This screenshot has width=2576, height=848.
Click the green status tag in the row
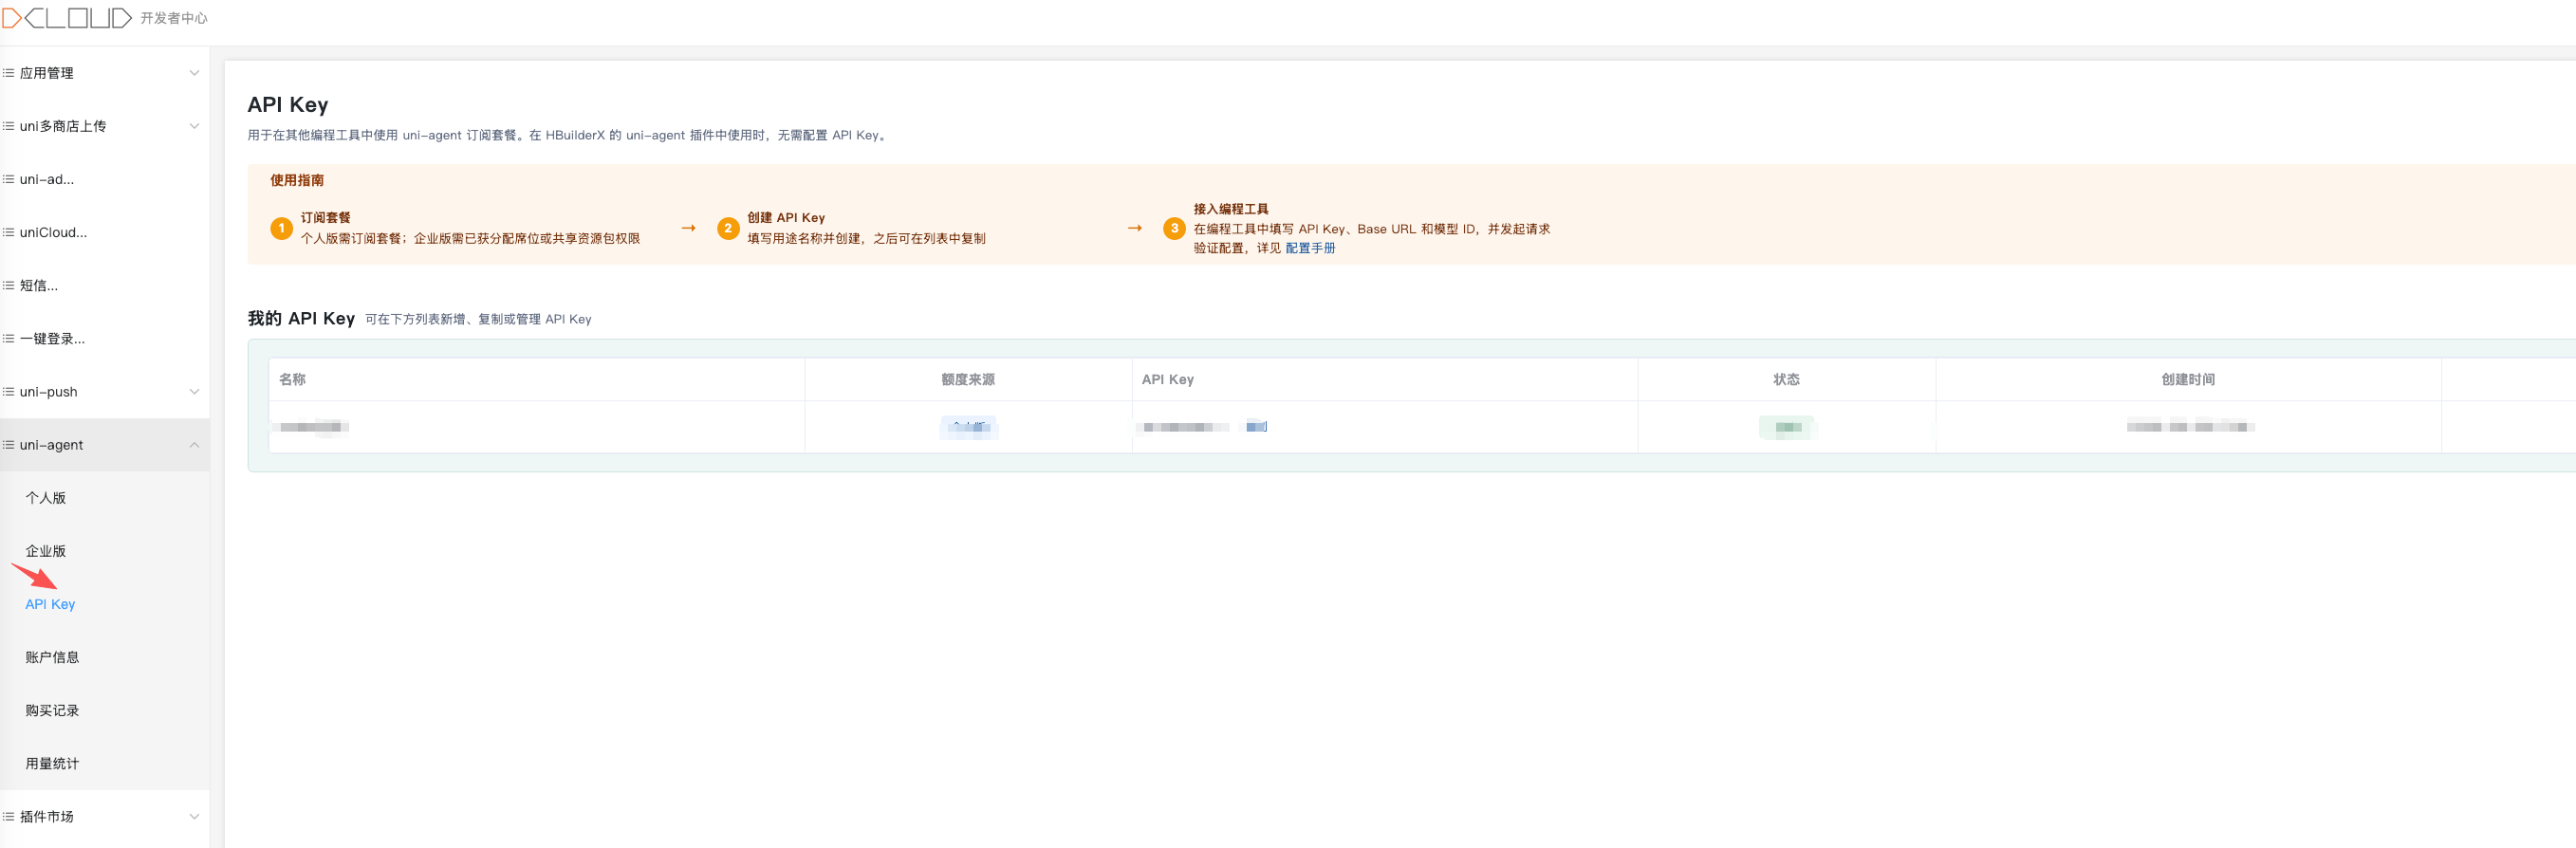(x=1787, y=427)
